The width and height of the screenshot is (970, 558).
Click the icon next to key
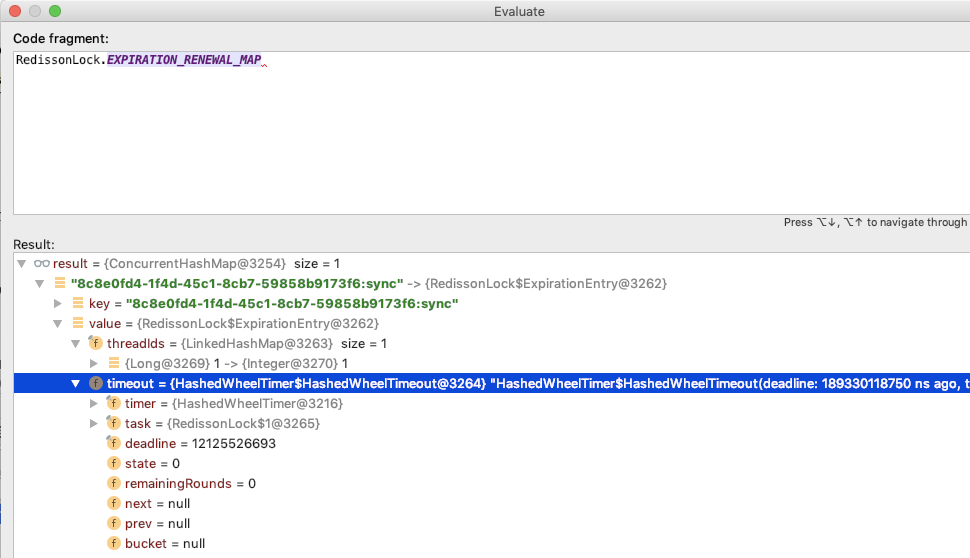pos(78,303)
